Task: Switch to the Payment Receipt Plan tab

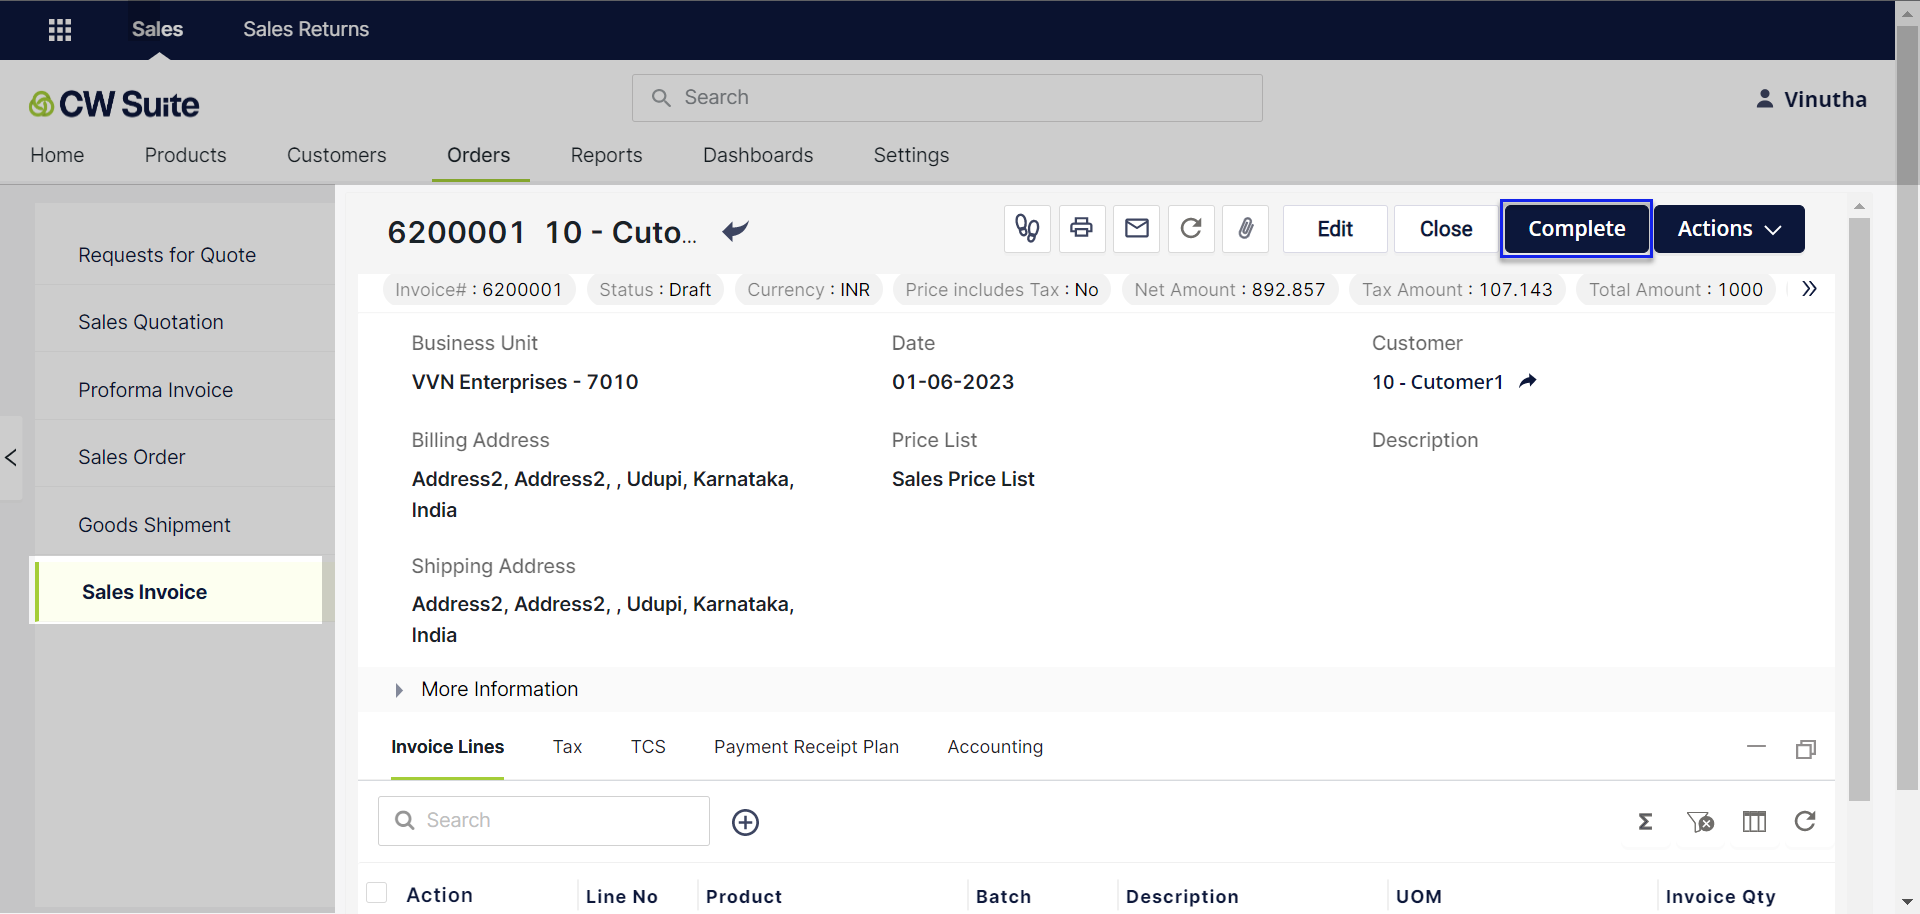Action: point(806,747)
